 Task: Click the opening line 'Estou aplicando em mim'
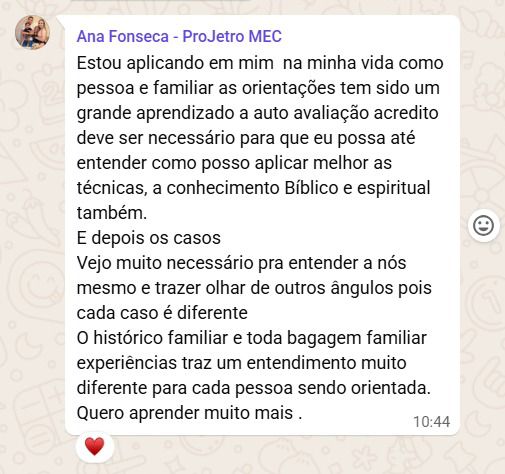pyautogui.click(x=175, y=63)
